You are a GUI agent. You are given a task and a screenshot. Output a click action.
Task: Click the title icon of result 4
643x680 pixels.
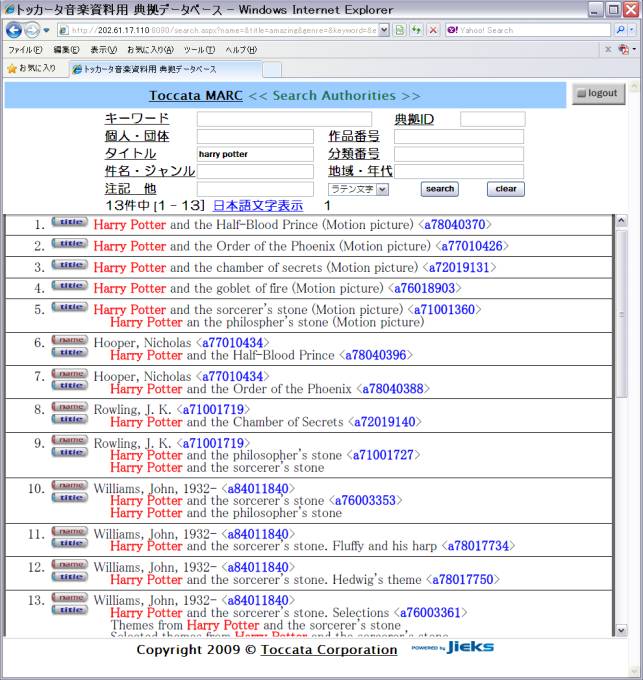click(x=69, y=285)
